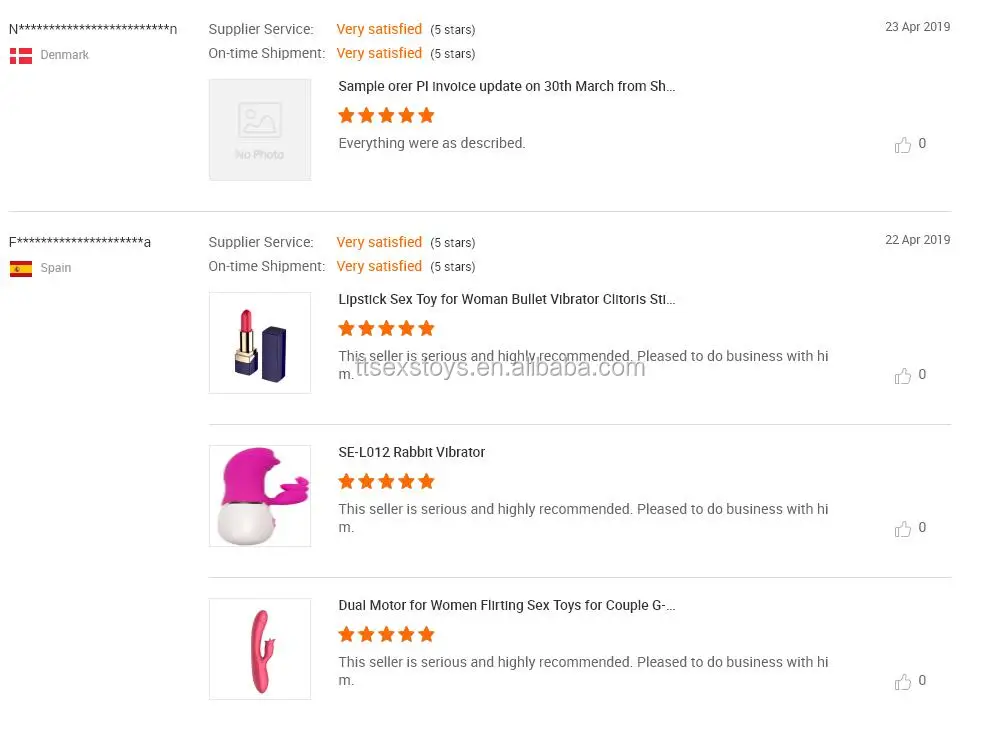999x736 pixels.
Task: Like the SE-L012 Rabbit review
Action: pos(903,529)
